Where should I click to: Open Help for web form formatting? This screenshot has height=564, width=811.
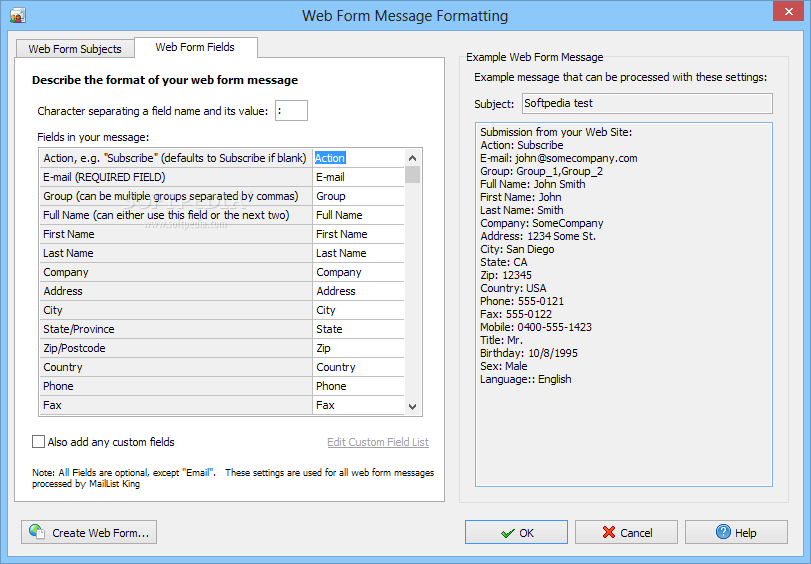coord(737,532)
